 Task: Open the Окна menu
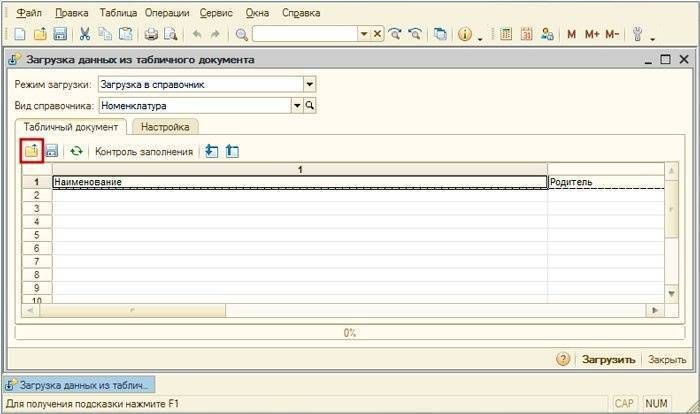pos(257,13)
